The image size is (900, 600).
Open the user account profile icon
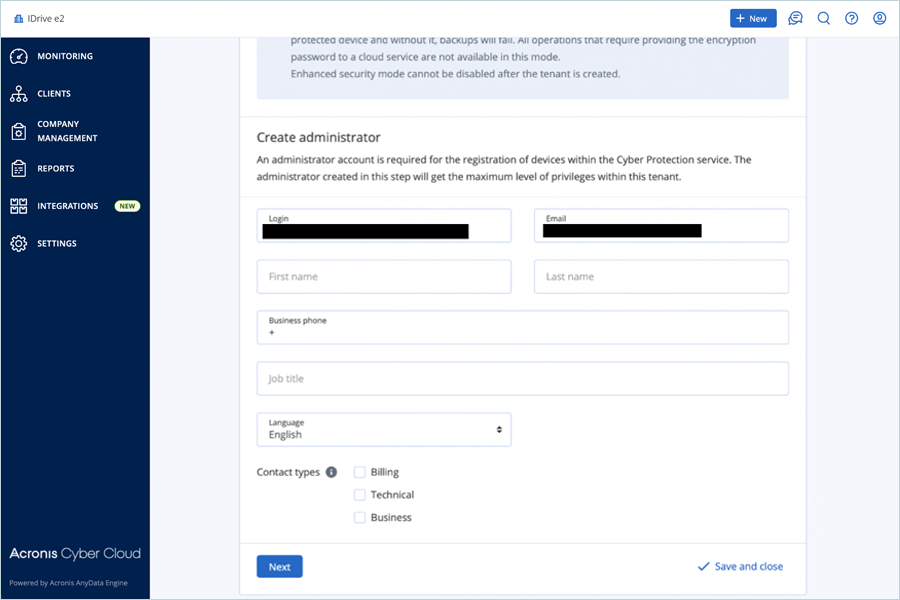tap(879, 18)
